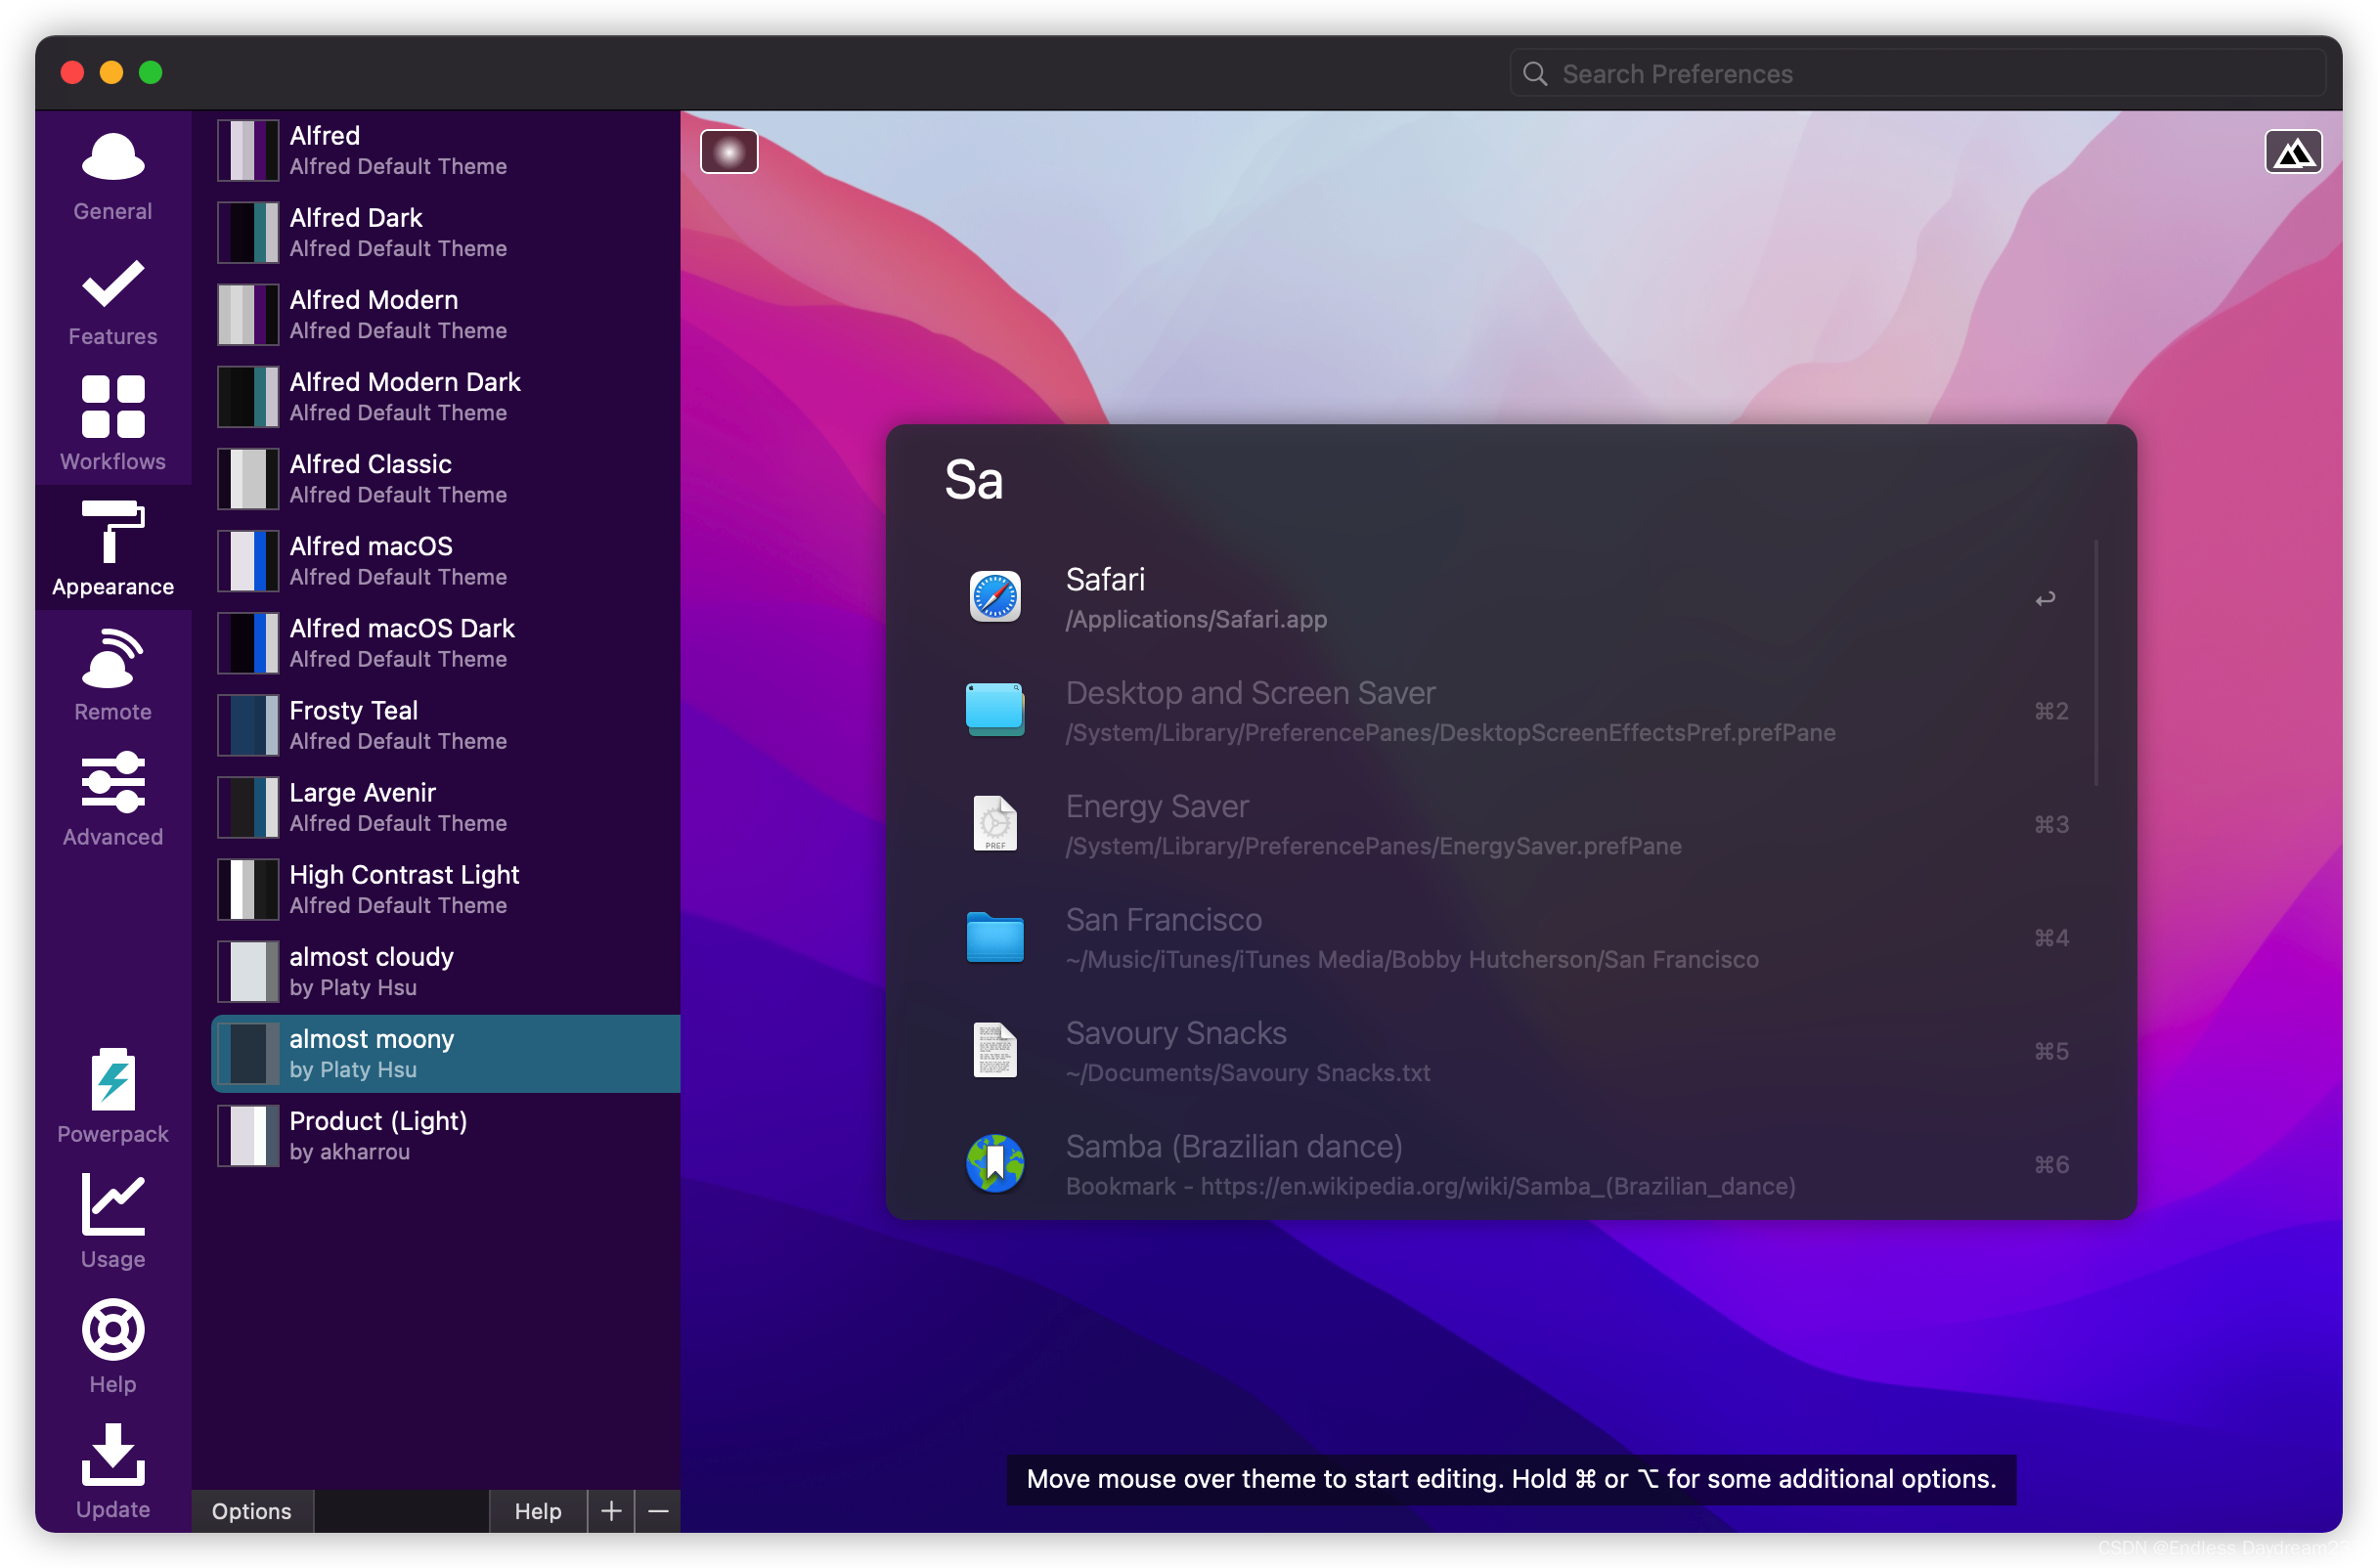The height and width of the screenshot is (1568, 2378).
Task: Open the Advanced settings section
Action: [x=112, y=800]
